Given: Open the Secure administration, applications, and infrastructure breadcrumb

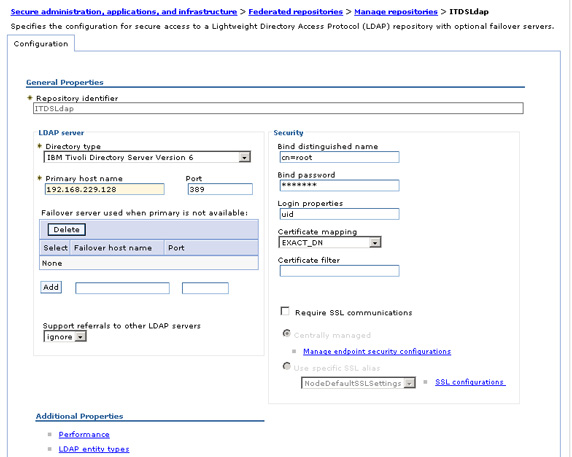Looking at the screenshot, I should [124, 12].
